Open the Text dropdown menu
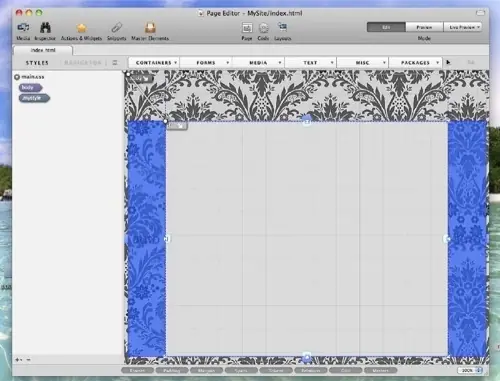This screenshot has height=381, width=500. (x=310, y=63)
